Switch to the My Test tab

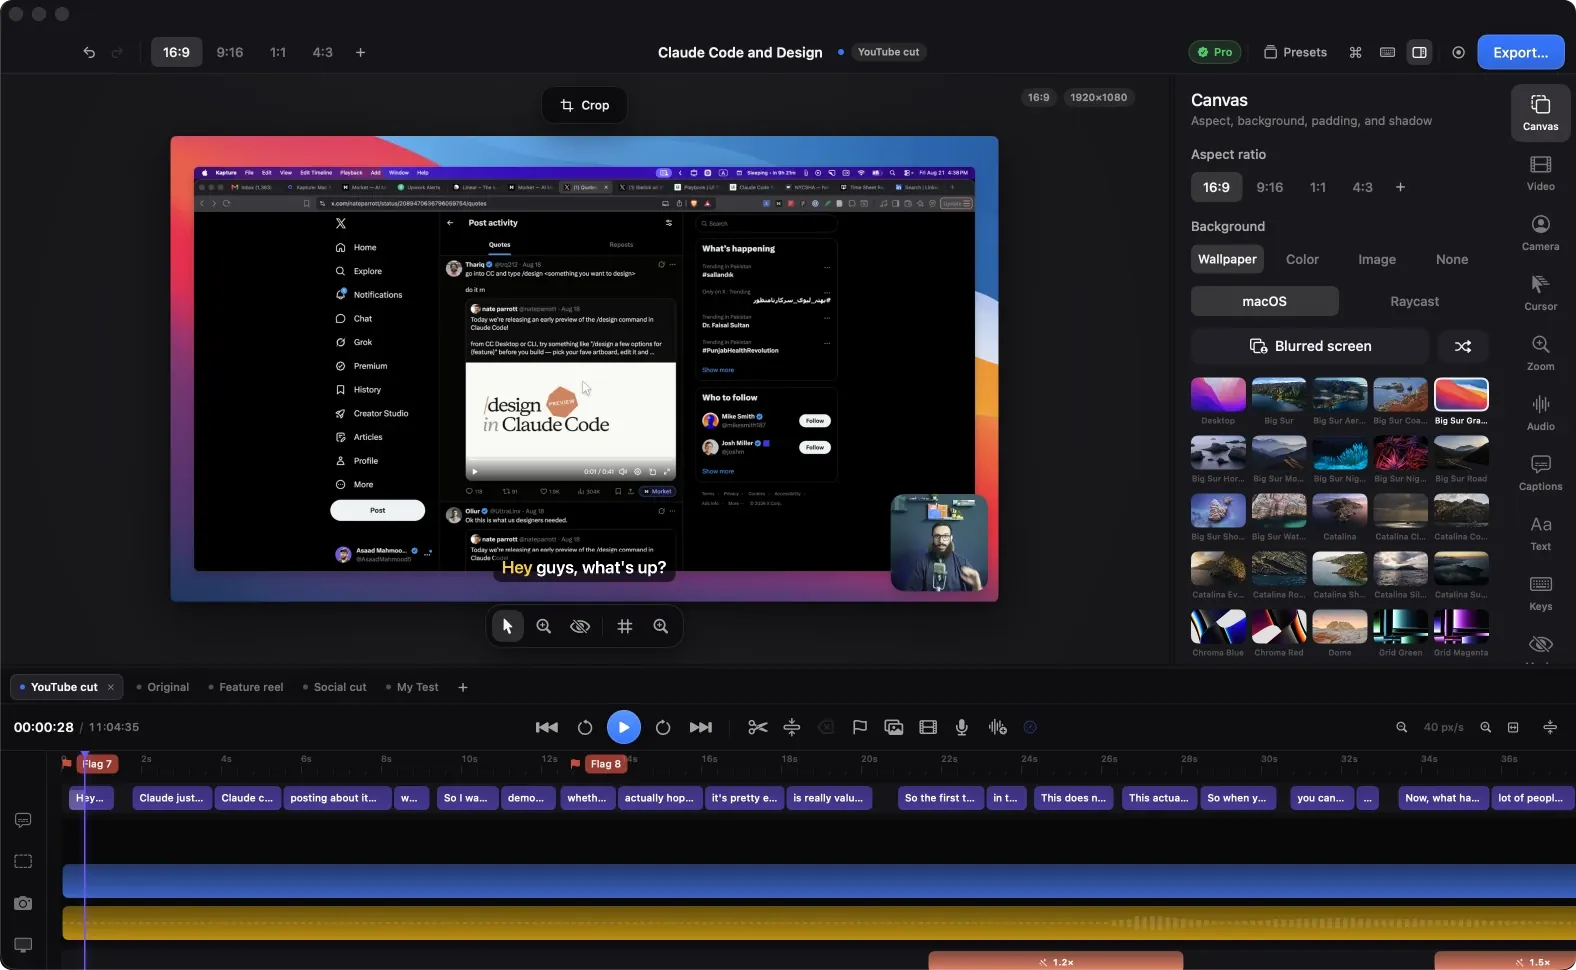[x=413, y=687]
